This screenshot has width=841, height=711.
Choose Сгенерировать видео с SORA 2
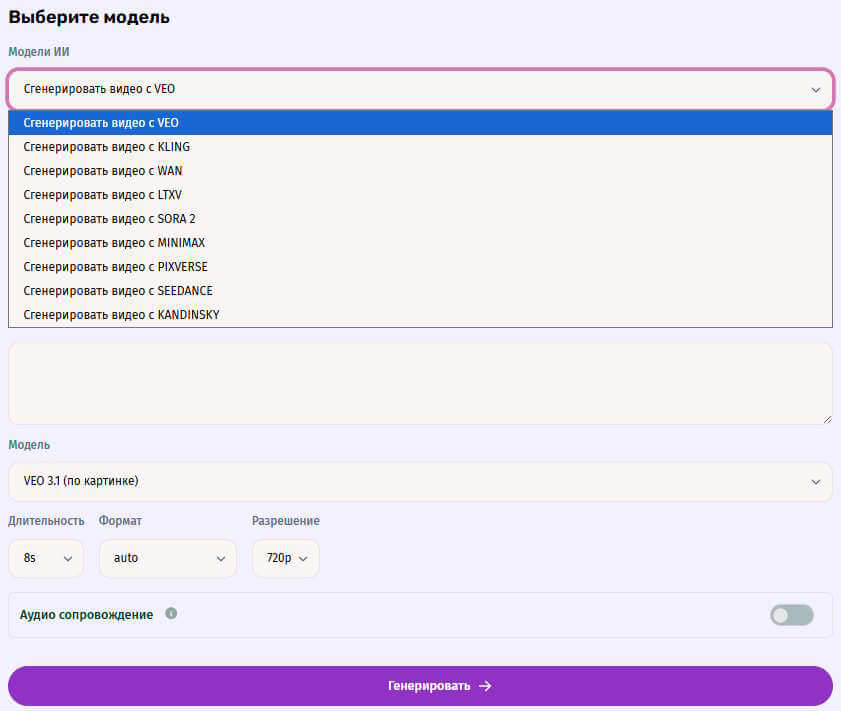(110, 219)
